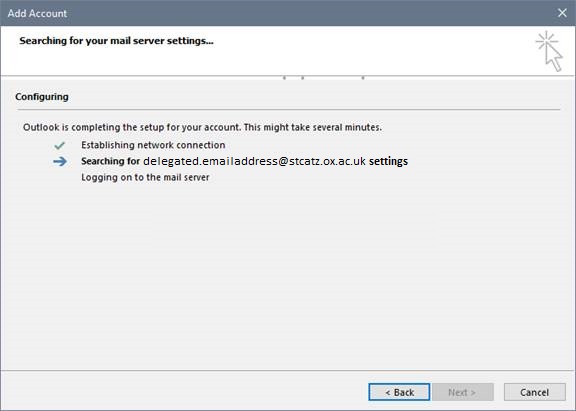Click the separator line under Configuring
The height and width of the screenshot is (411, 576).
tap(288, 109)
